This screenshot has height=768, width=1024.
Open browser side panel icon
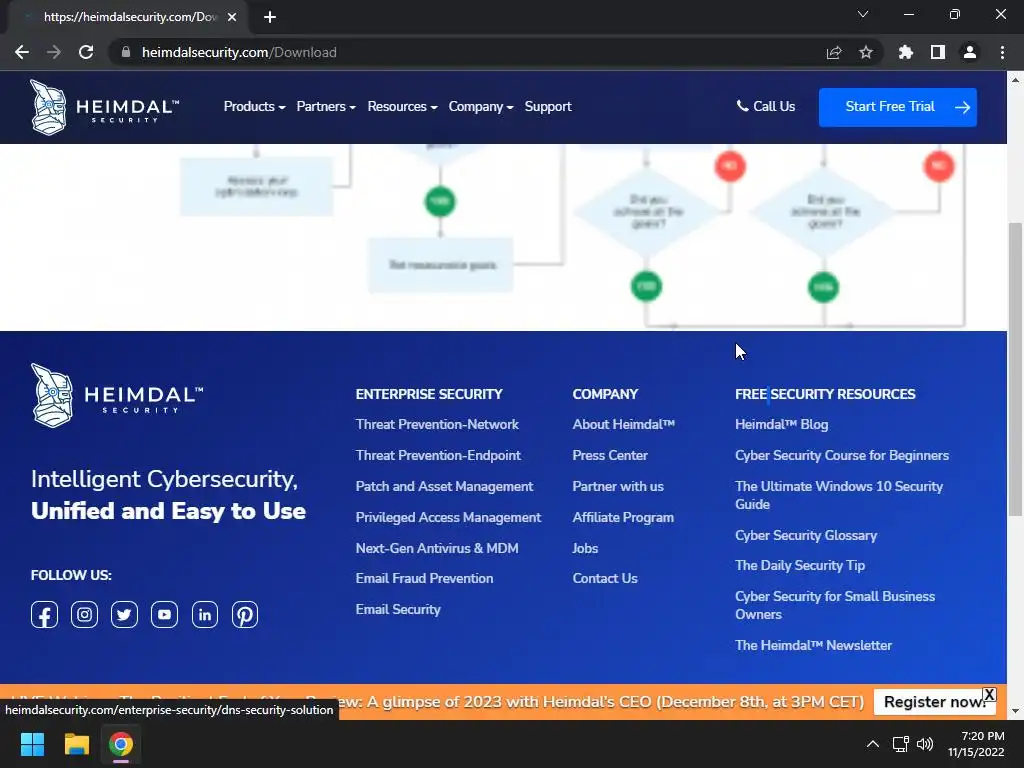(x=938, y=52)
